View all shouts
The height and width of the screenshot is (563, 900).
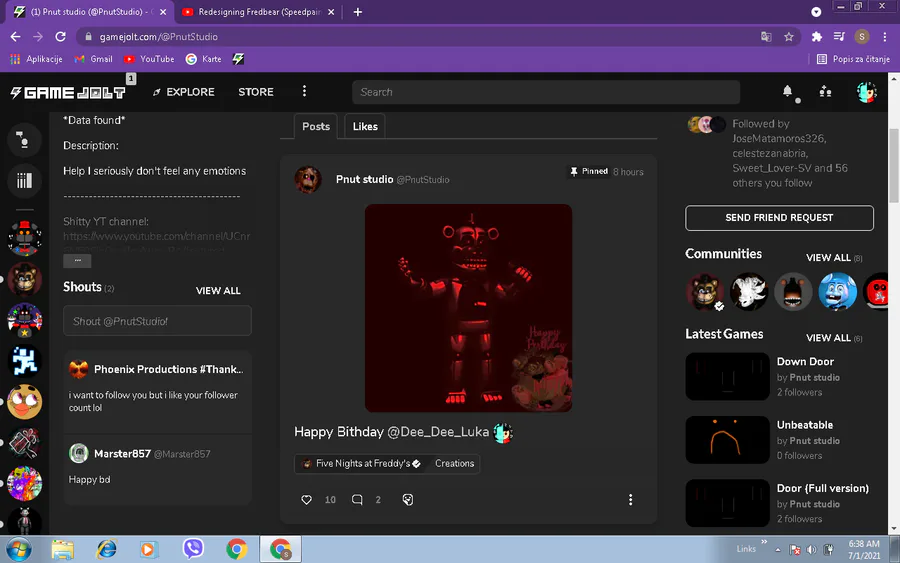[x=218, y=291]
